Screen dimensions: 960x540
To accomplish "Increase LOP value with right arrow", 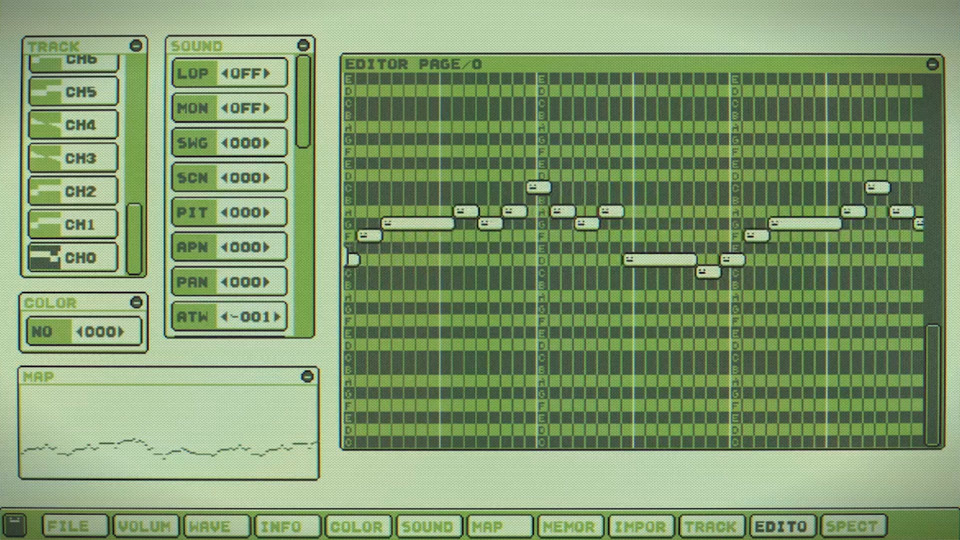I will tap(267, 73).
